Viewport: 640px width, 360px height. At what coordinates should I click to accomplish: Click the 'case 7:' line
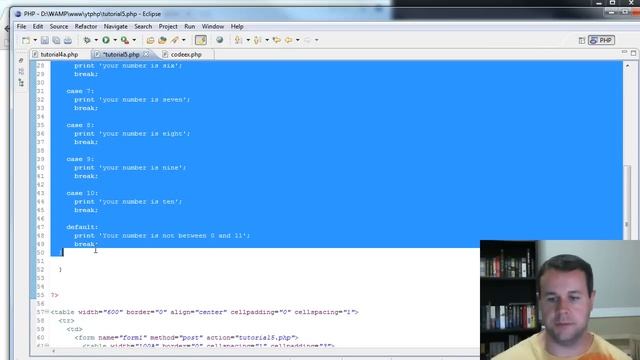pyautogui.click(x=80, y=91)
